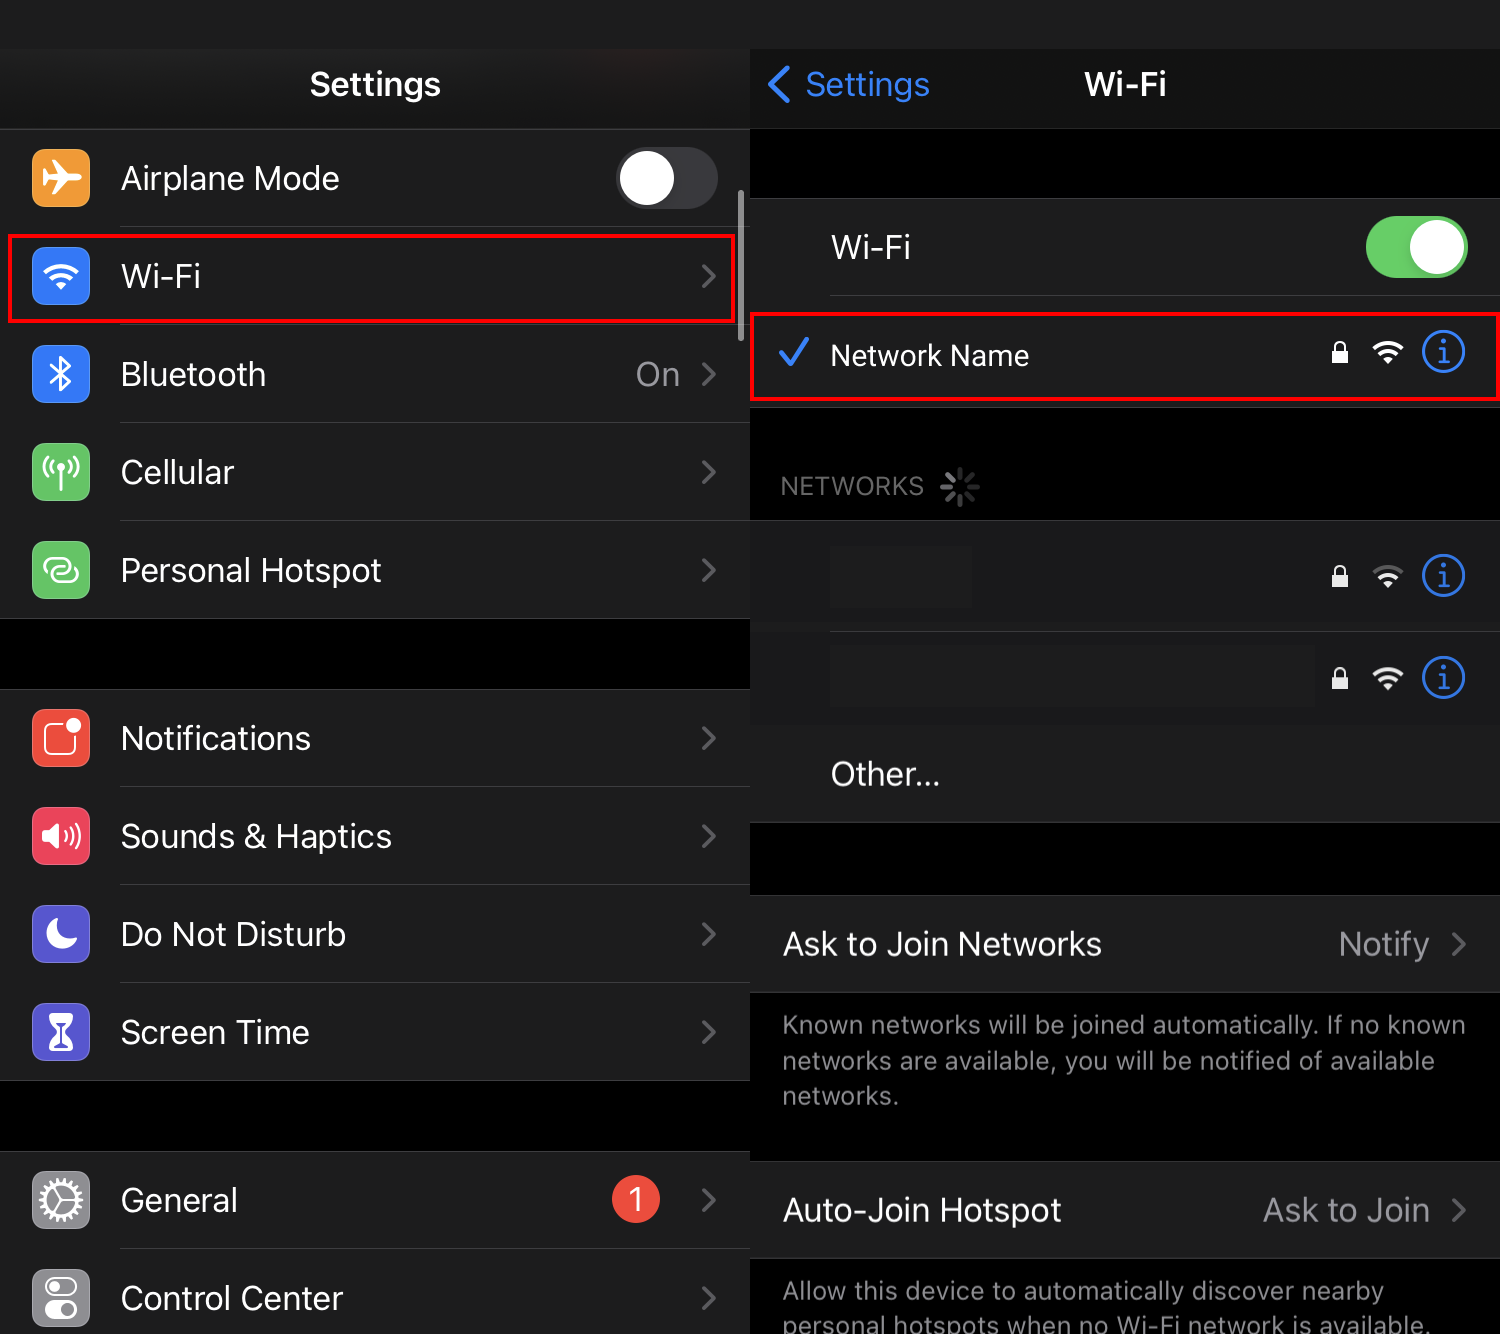Tap the 'Notify' value text

pyautogui.click(x=1384, y=944)
